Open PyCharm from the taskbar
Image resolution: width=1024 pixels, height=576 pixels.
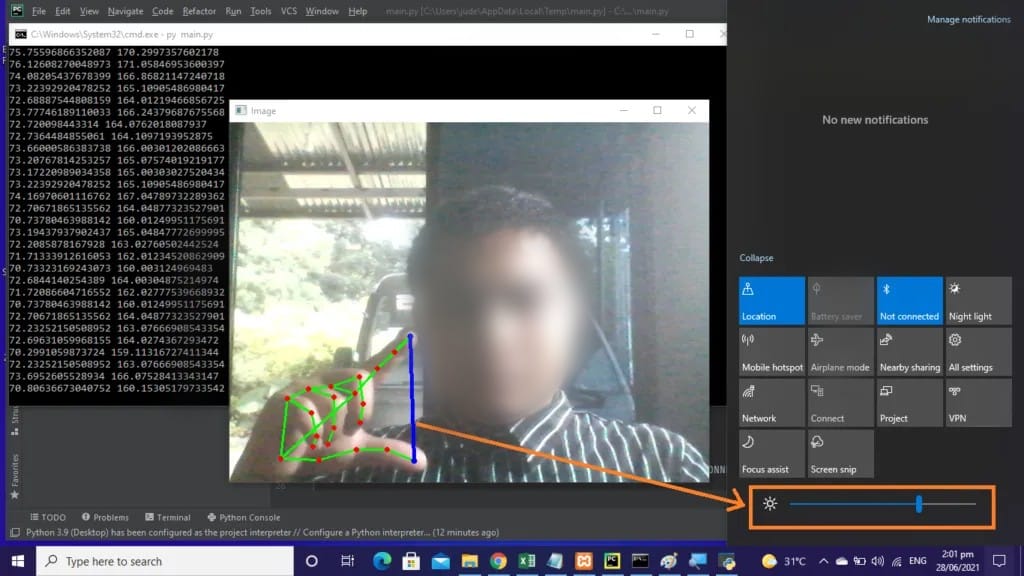612,561
